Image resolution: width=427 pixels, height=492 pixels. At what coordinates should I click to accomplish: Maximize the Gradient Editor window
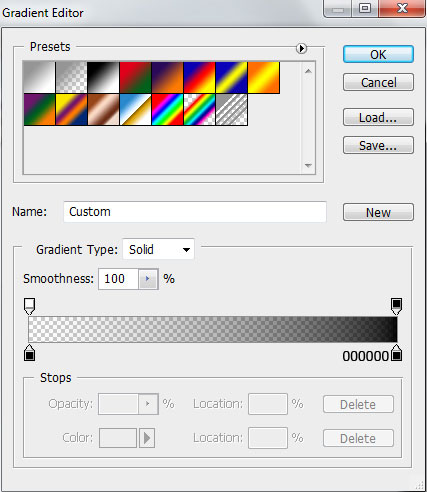(x=365, y=8)
